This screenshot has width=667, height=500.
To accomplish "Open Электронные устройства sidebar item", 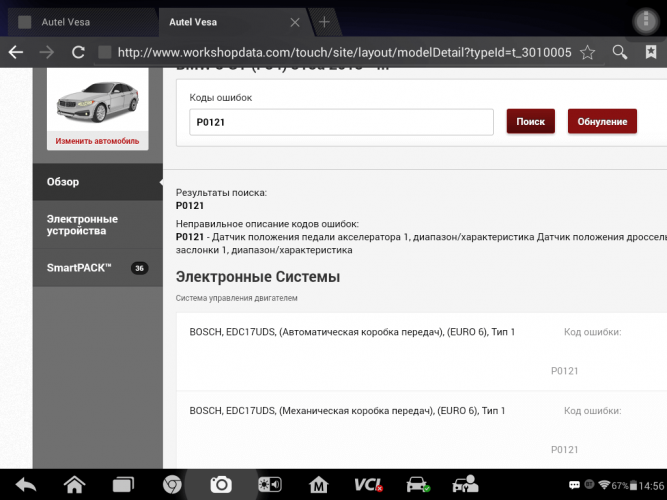I will pos(97,225).
